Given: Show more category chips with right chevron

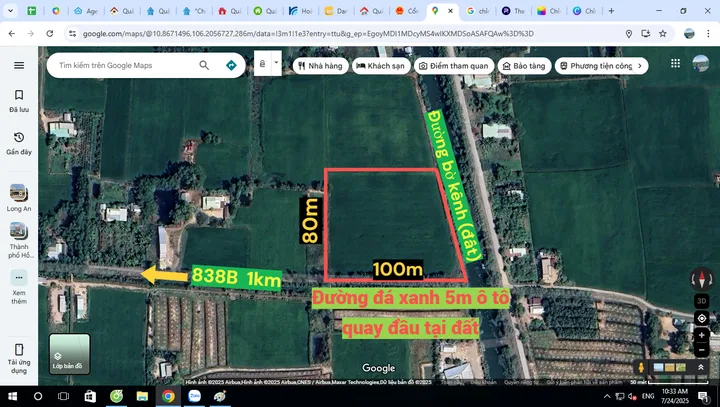Looking at the screenshot, I should pyautogui.click(x=640, y=66).
